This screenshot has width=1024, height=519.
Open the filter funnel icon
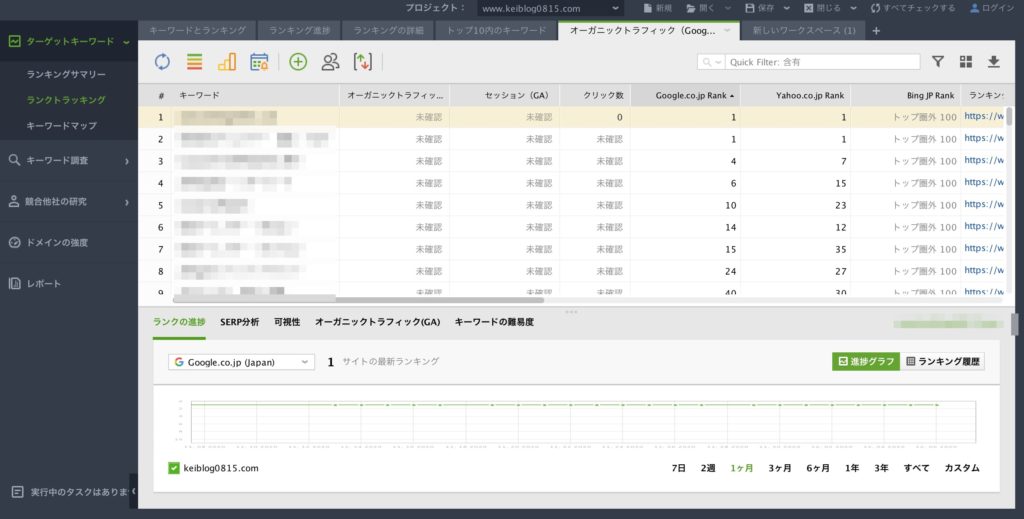(x=938, y=61)
